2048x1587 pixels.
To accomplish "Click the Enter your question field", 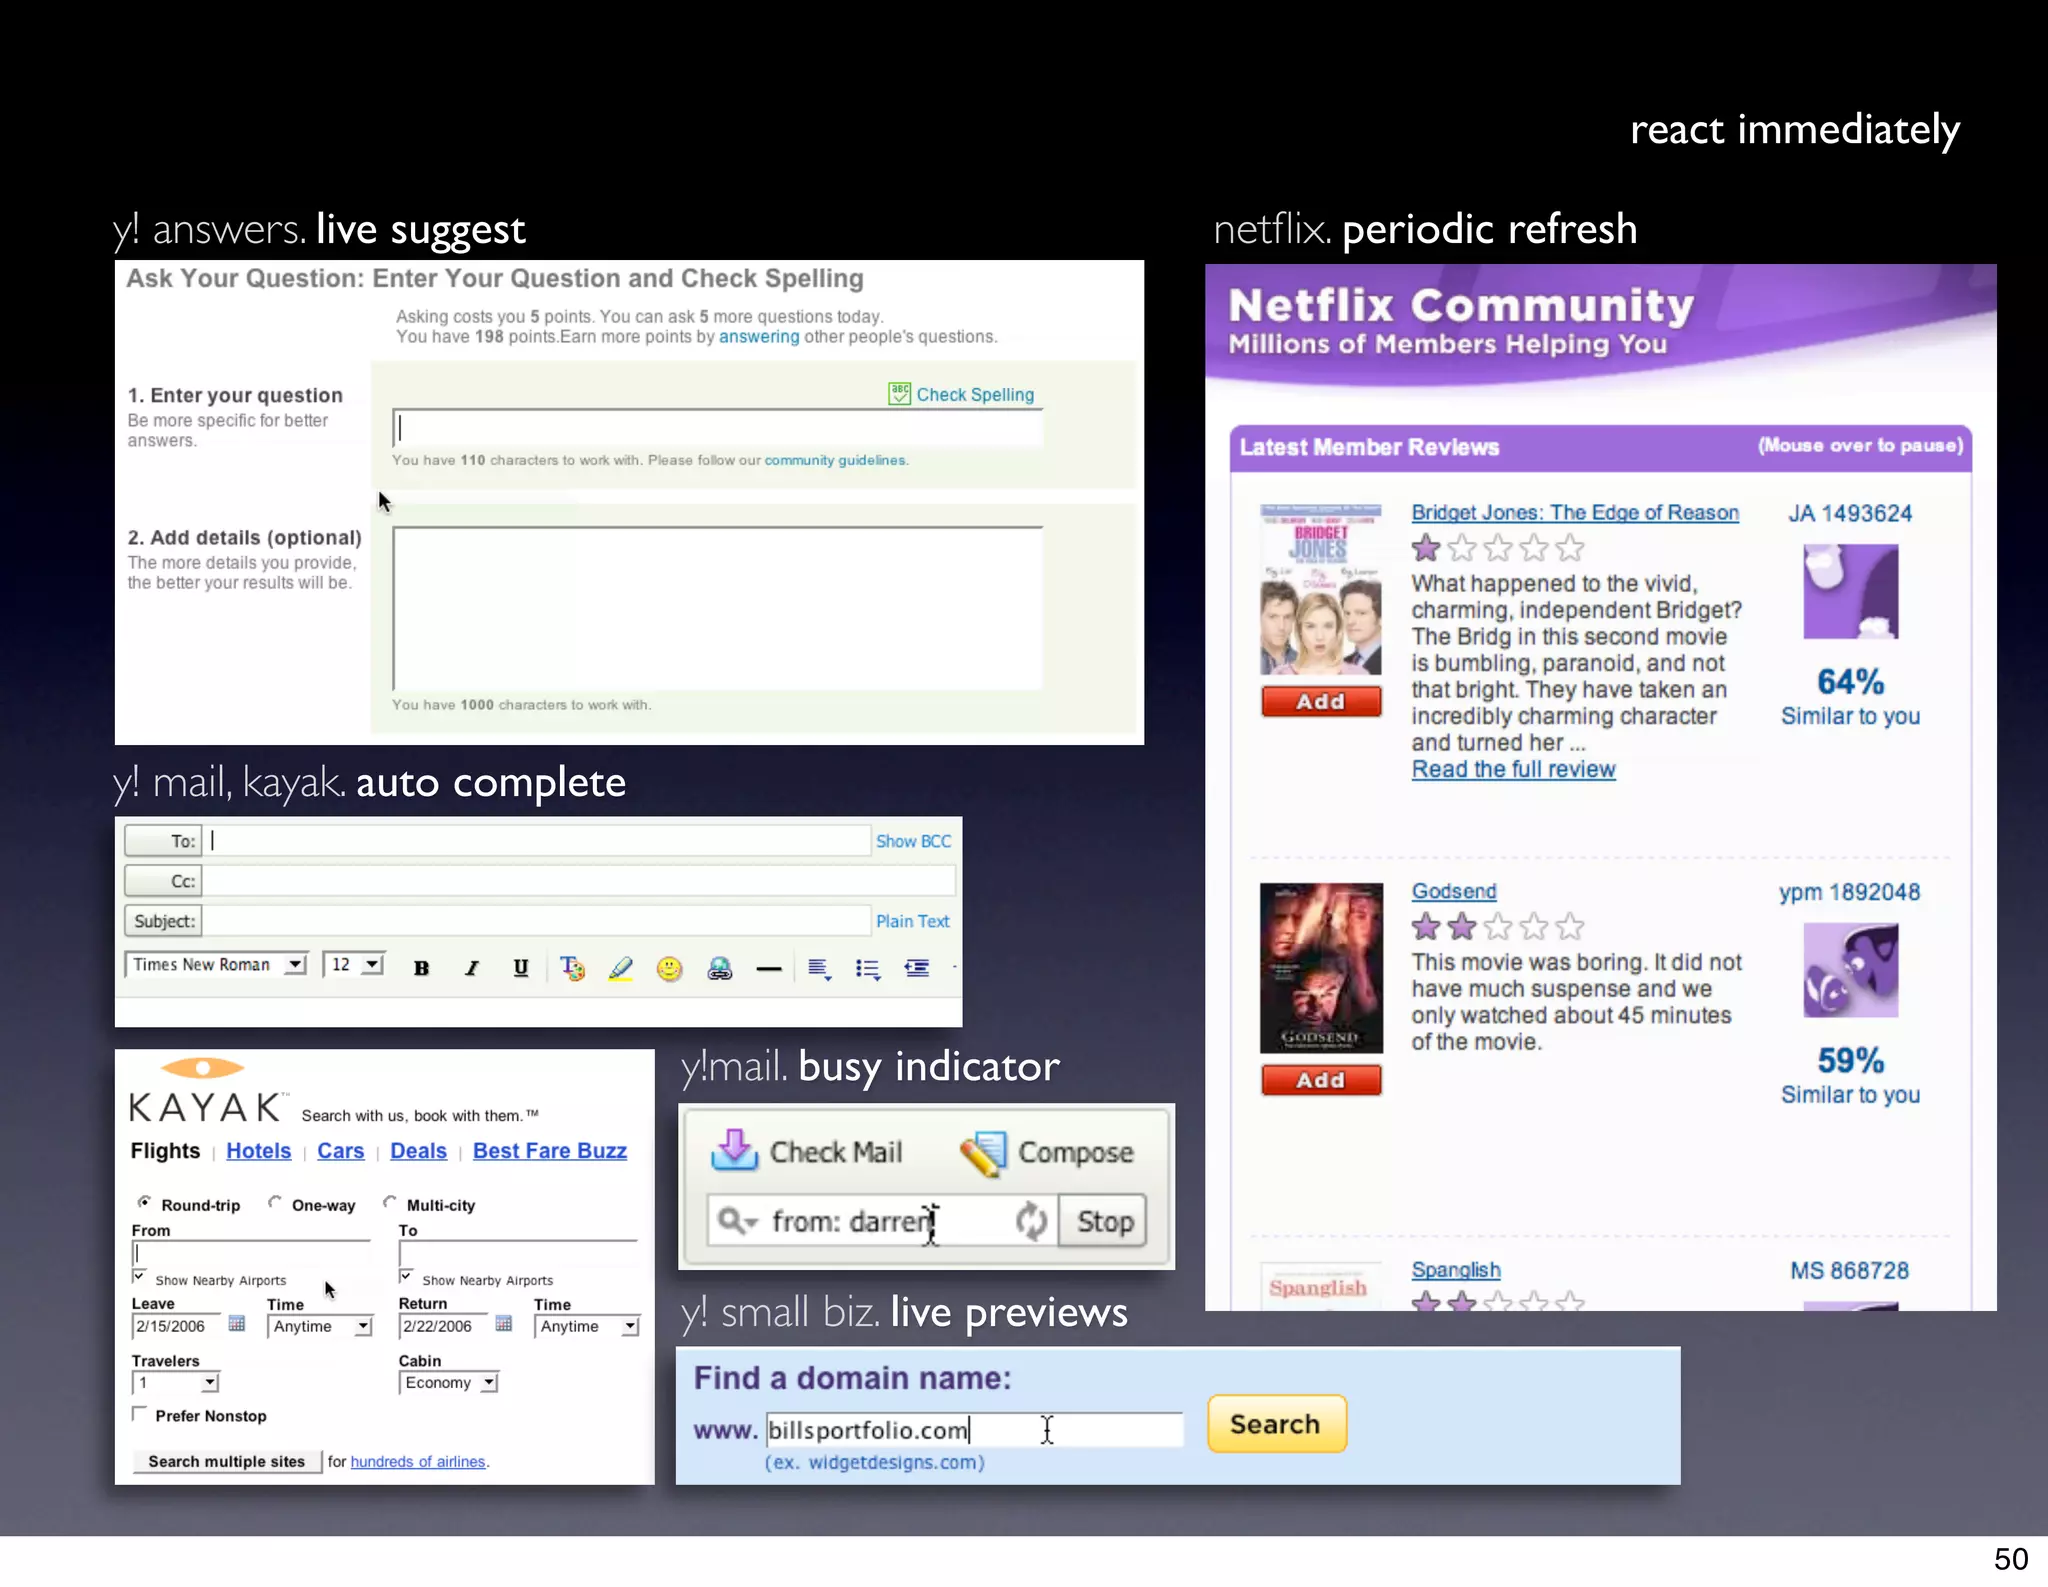I will tap(718, 428).
